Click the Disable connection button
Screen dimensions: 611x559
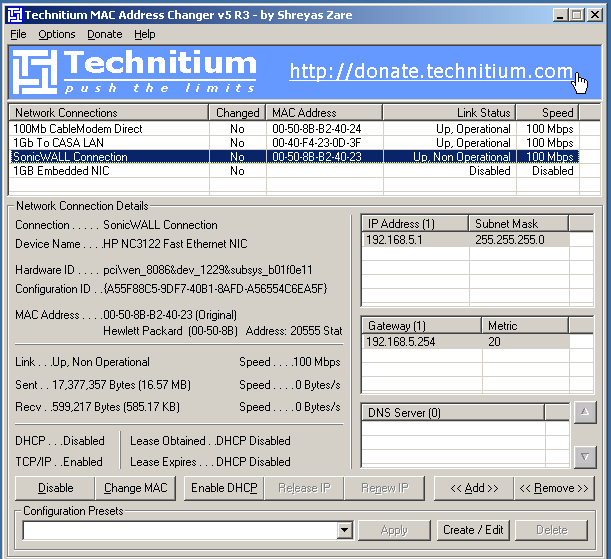[x=55, y=488]
